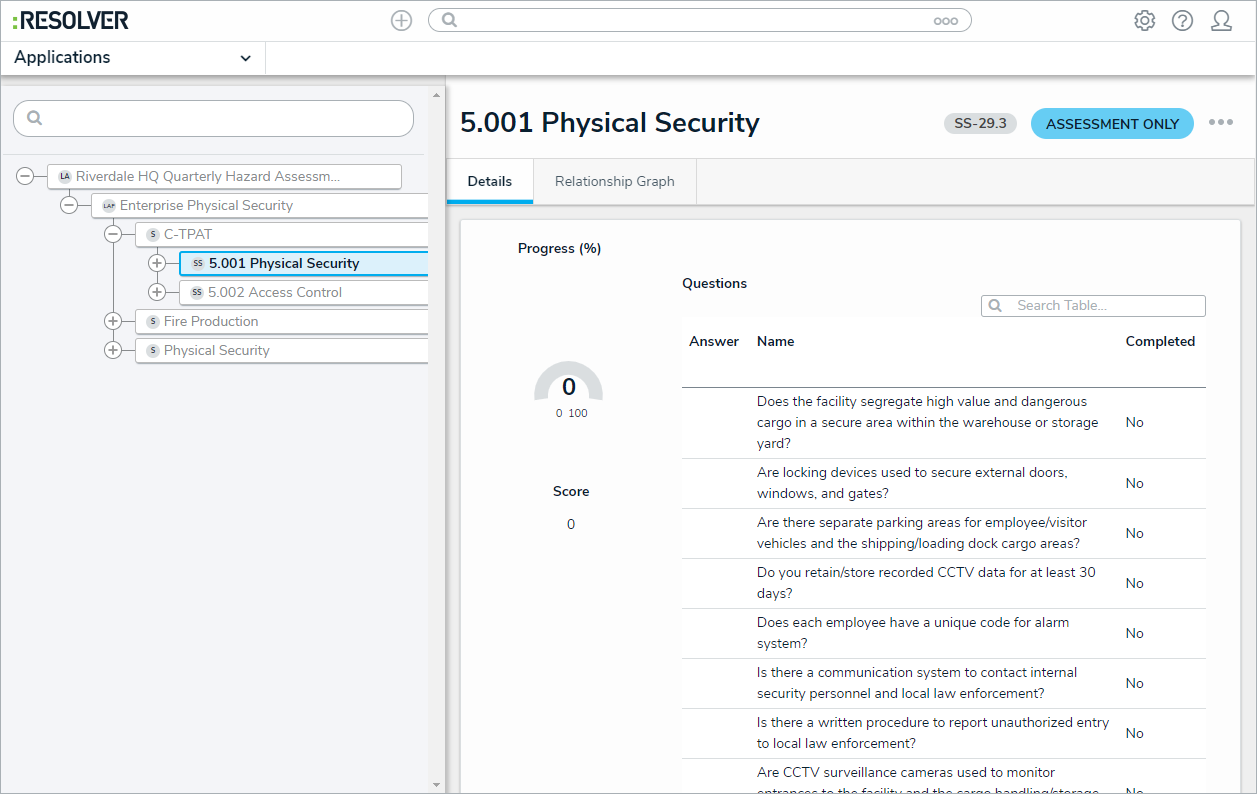Click the Search Table input field
This screenshot has width=1257, height=794.
tap(1093, 306)
